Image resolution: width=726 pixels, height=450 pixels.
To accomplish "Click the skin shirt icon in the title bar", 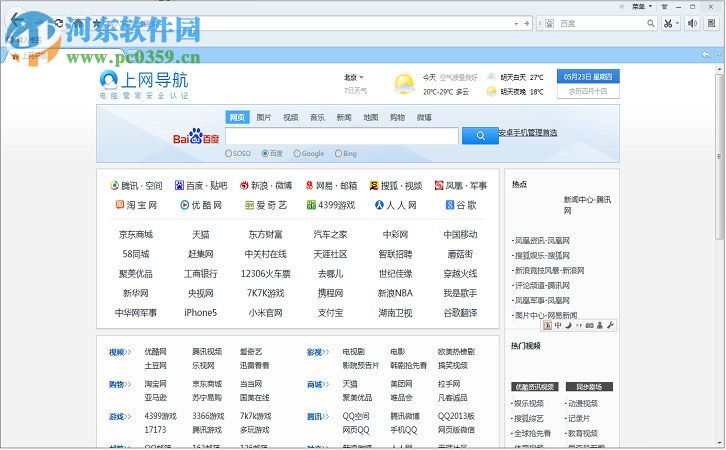I will [665, 6].
